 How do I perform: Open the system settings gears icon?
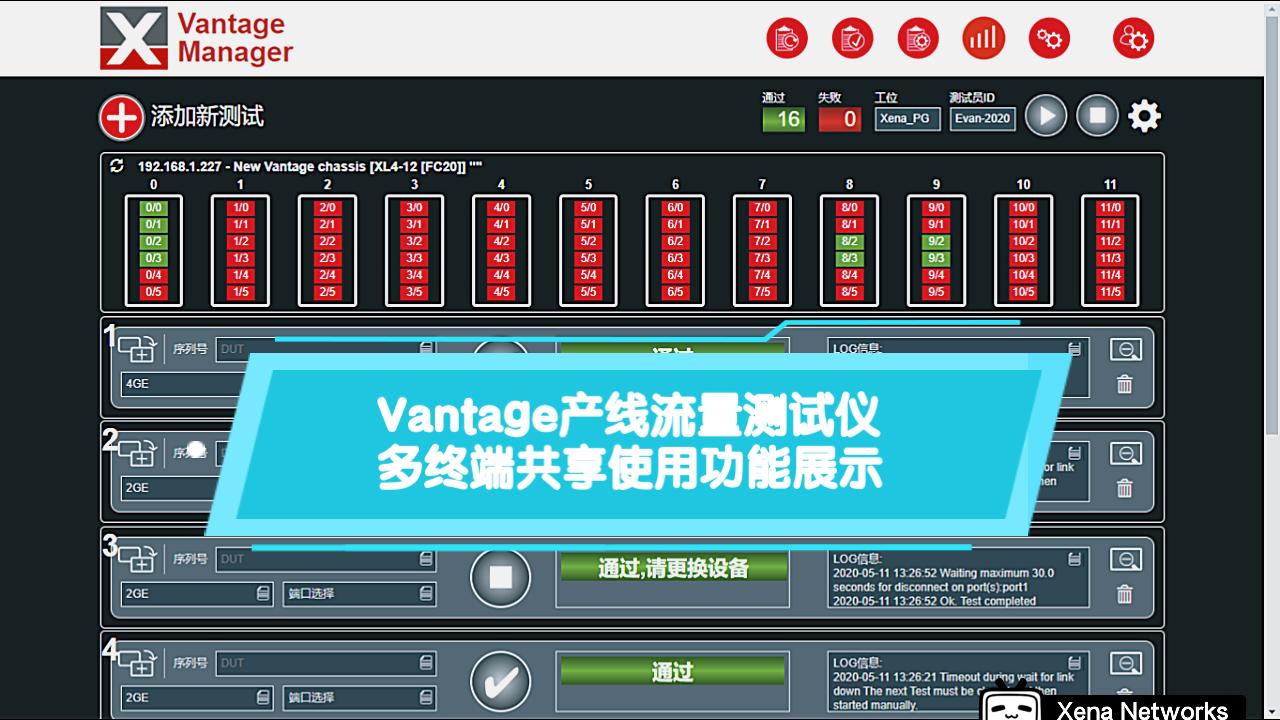tap(1049, 38)
